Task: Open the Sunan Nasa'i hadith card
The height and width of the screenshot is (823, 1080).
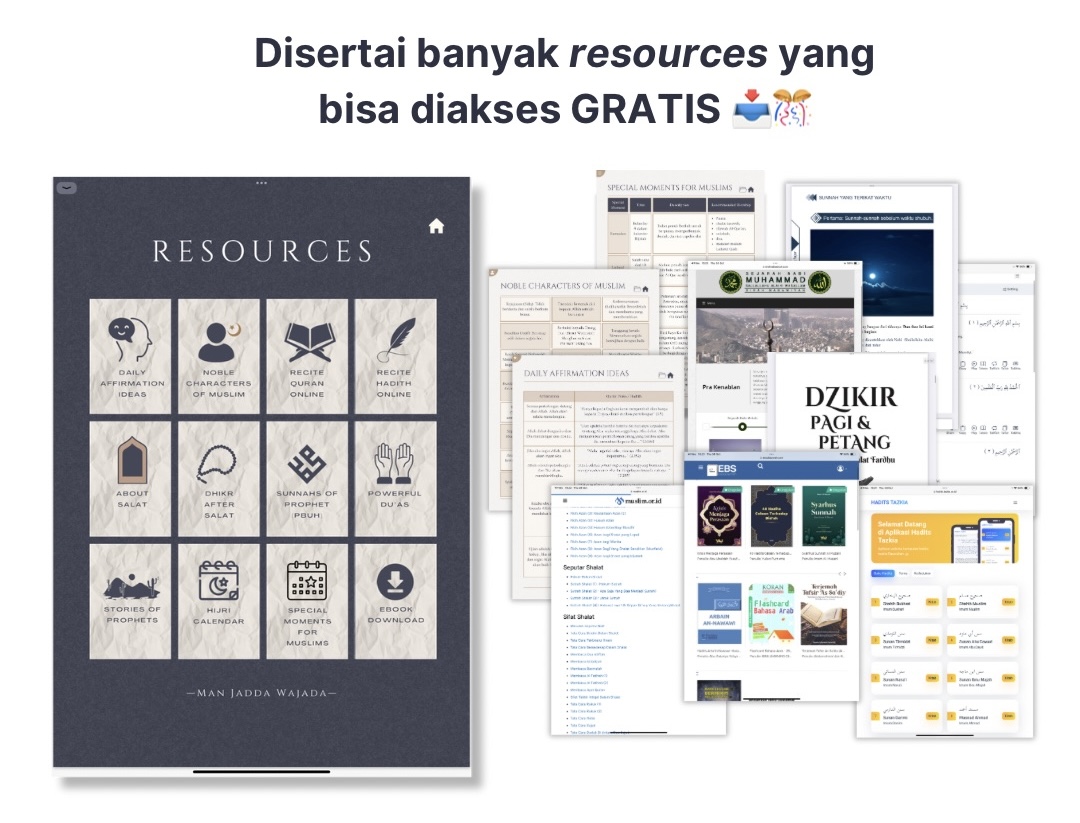Action: pos(906,677)
